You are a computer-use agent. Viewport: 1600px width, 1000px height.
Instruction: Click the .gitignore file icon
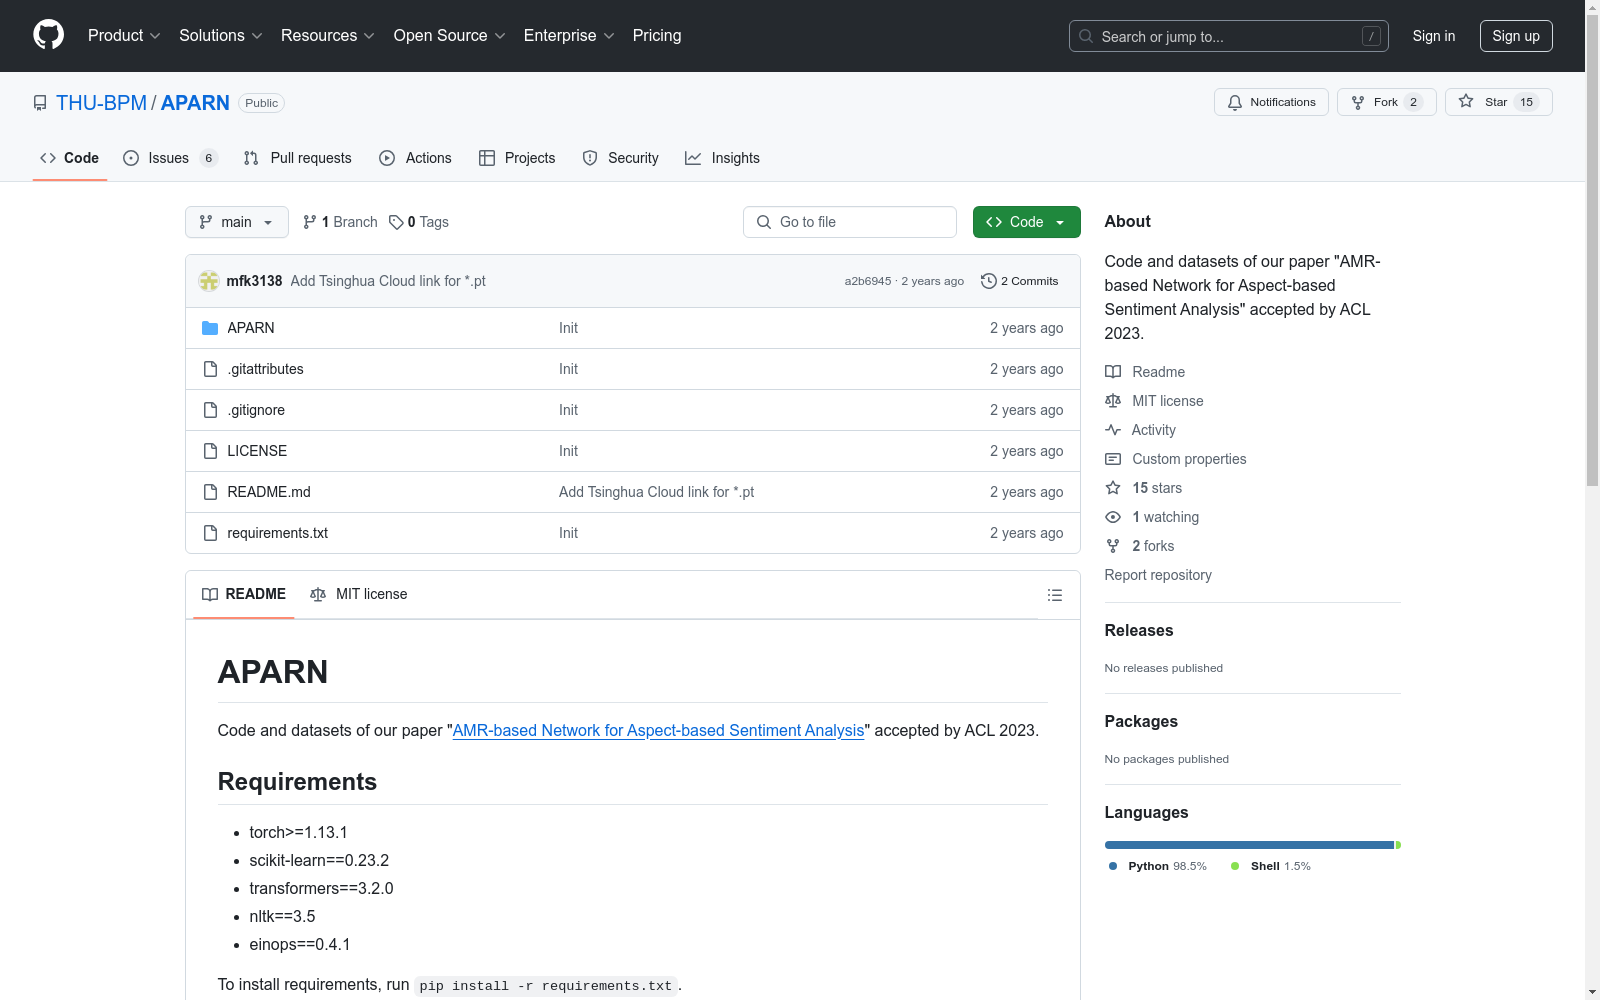click(210, 410)
